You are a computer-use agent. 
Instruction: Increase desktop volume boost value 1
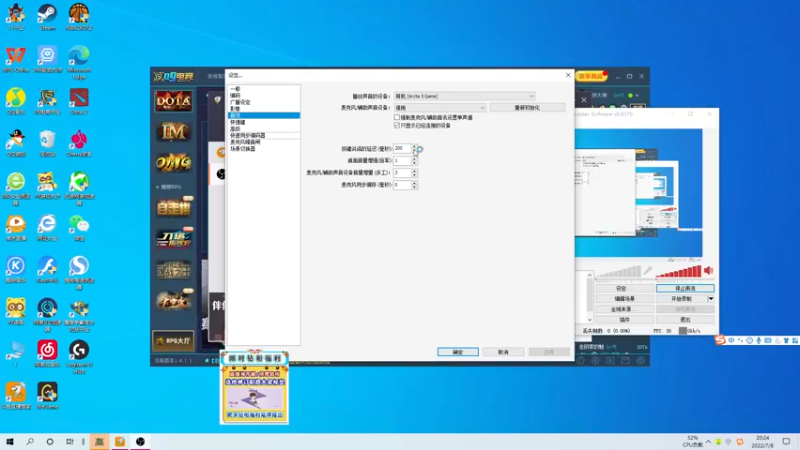[414, 158]
